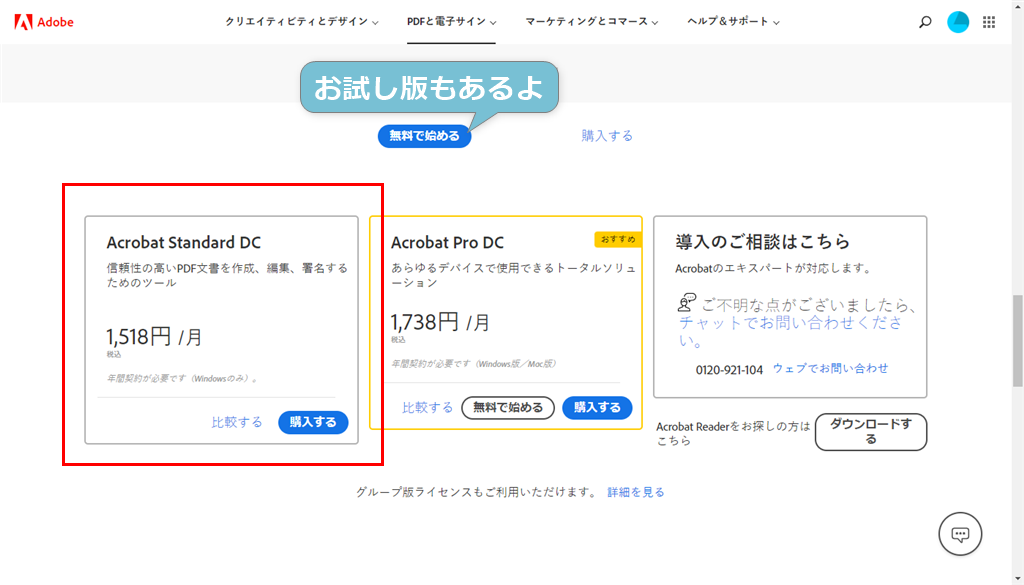Click the support chat person icon
The width and height of the screenshot is (1024, 585).
pos(686,303)
